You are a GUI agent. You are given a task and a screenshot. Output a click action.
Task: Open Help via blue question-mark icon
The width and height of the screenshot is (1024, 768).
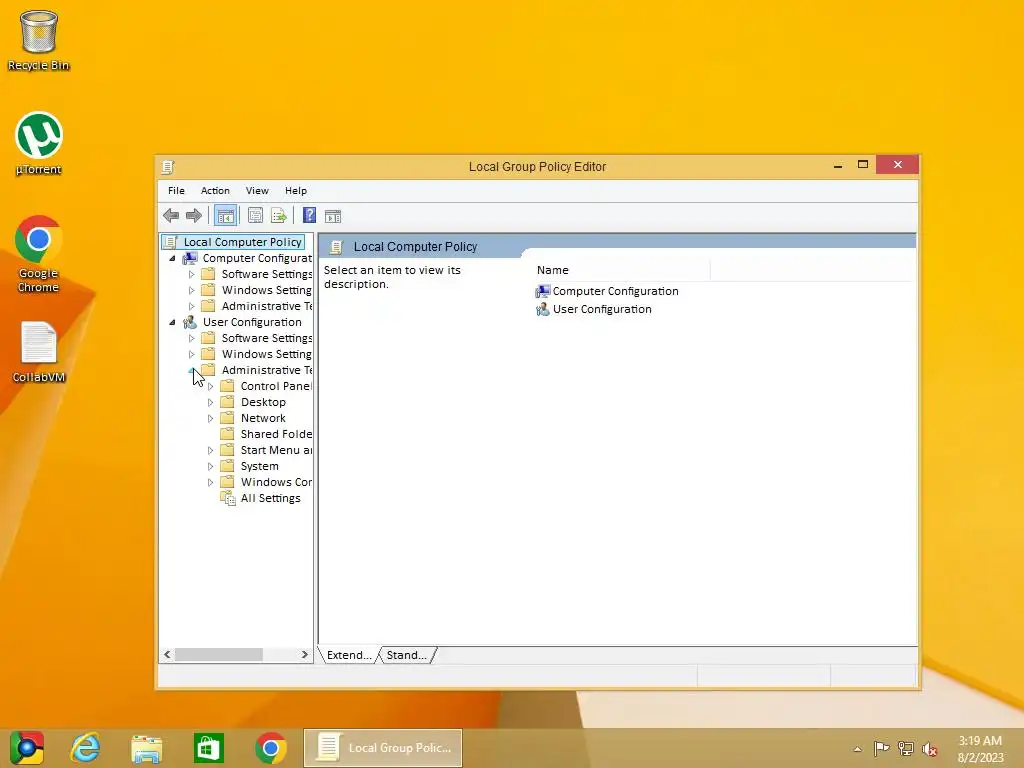click(310, 216)
